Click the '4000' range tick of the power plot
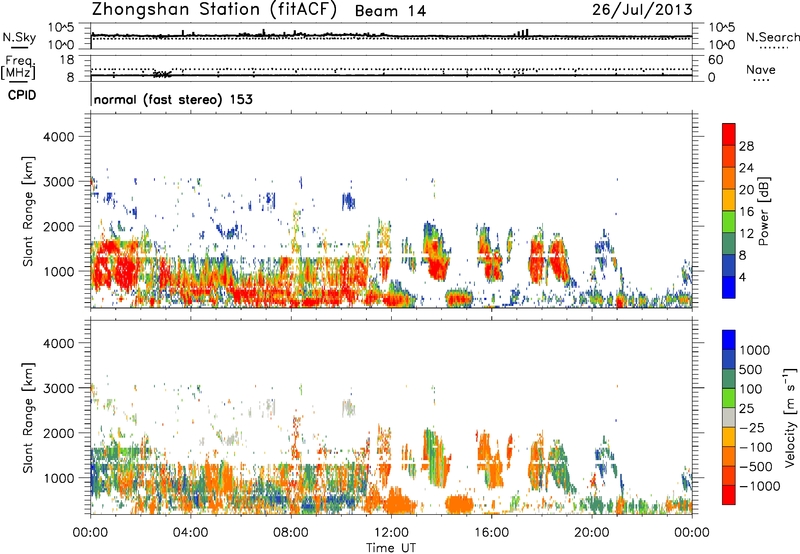 (59, 137)
